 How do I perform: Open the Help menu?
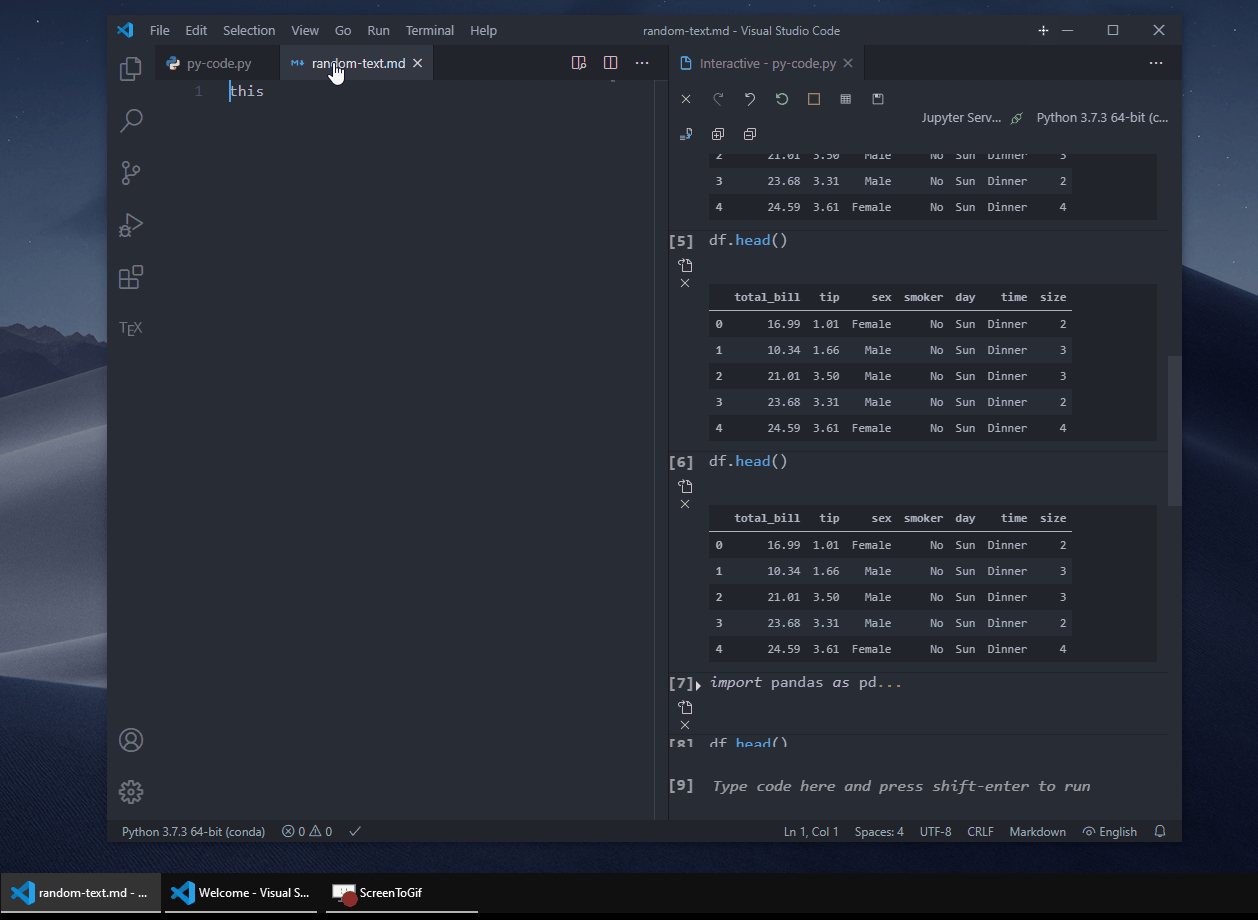coord(483,30)
